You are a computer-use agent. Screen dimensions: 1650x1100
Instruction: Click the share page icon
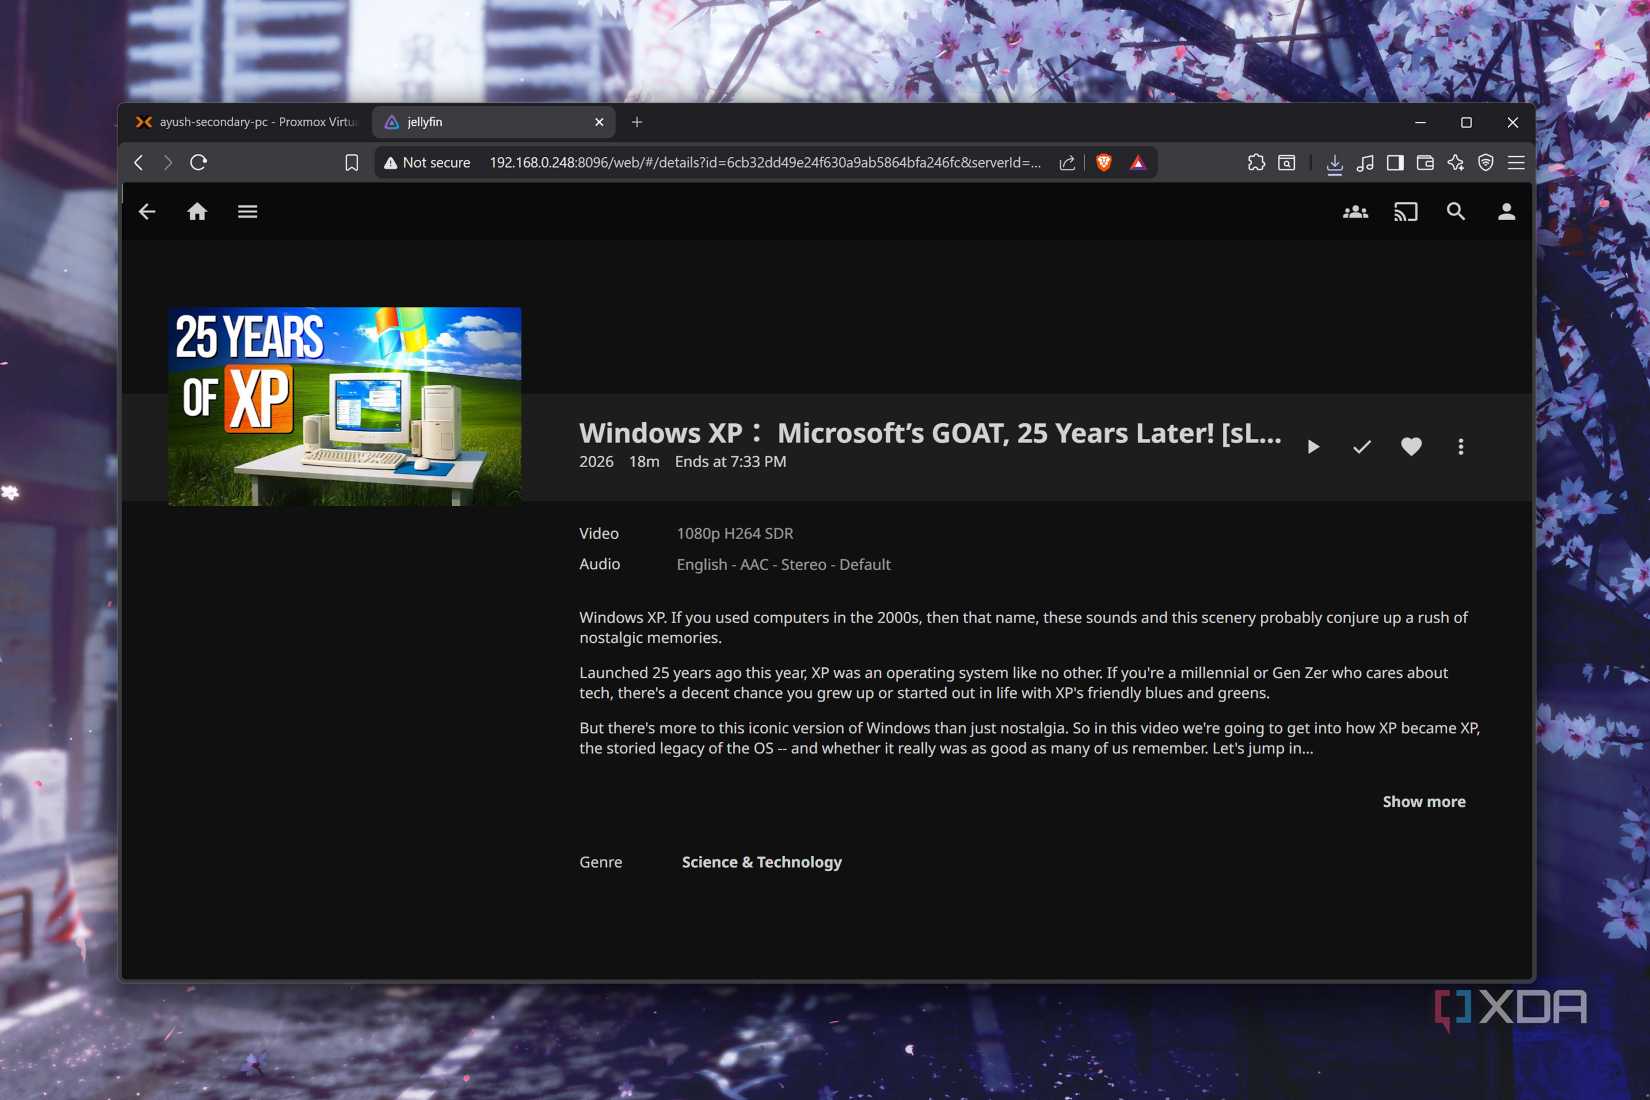(1067, 163)
